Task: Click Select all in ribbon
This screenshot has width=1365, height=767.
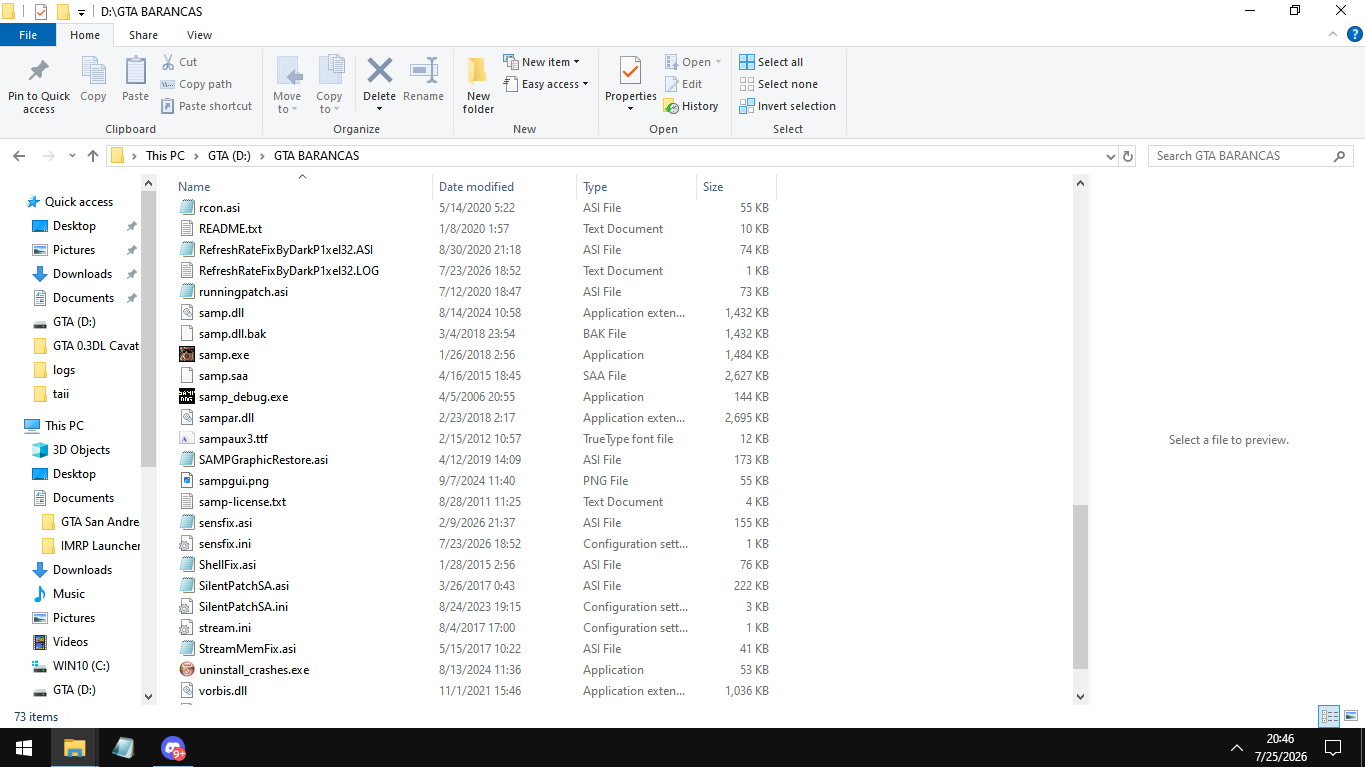Action: pyautogui.click(x=771, y=62)
